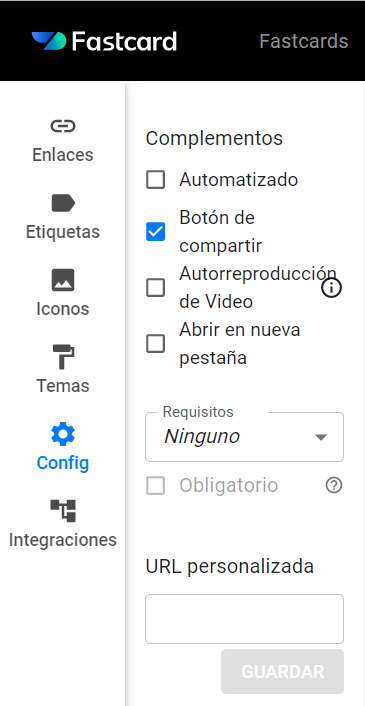
Task: Click the GUARDAR button
Action: click(282, 671)
